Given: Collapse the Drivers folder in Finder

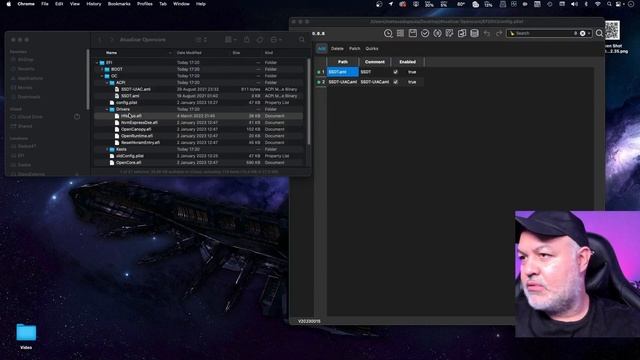Looking at the screenshot, I should (107, 109).
